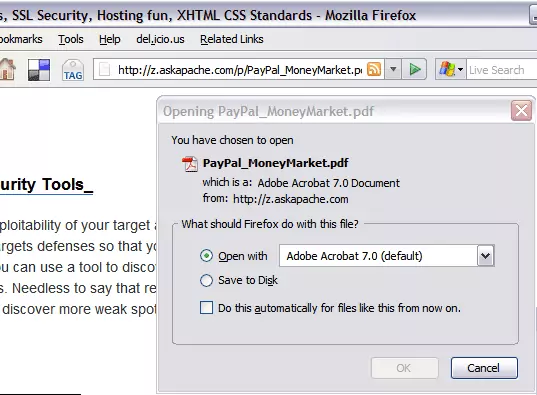Open the search engine selector arrow
This screenshot has height=395, width=537.
point(461,70)
